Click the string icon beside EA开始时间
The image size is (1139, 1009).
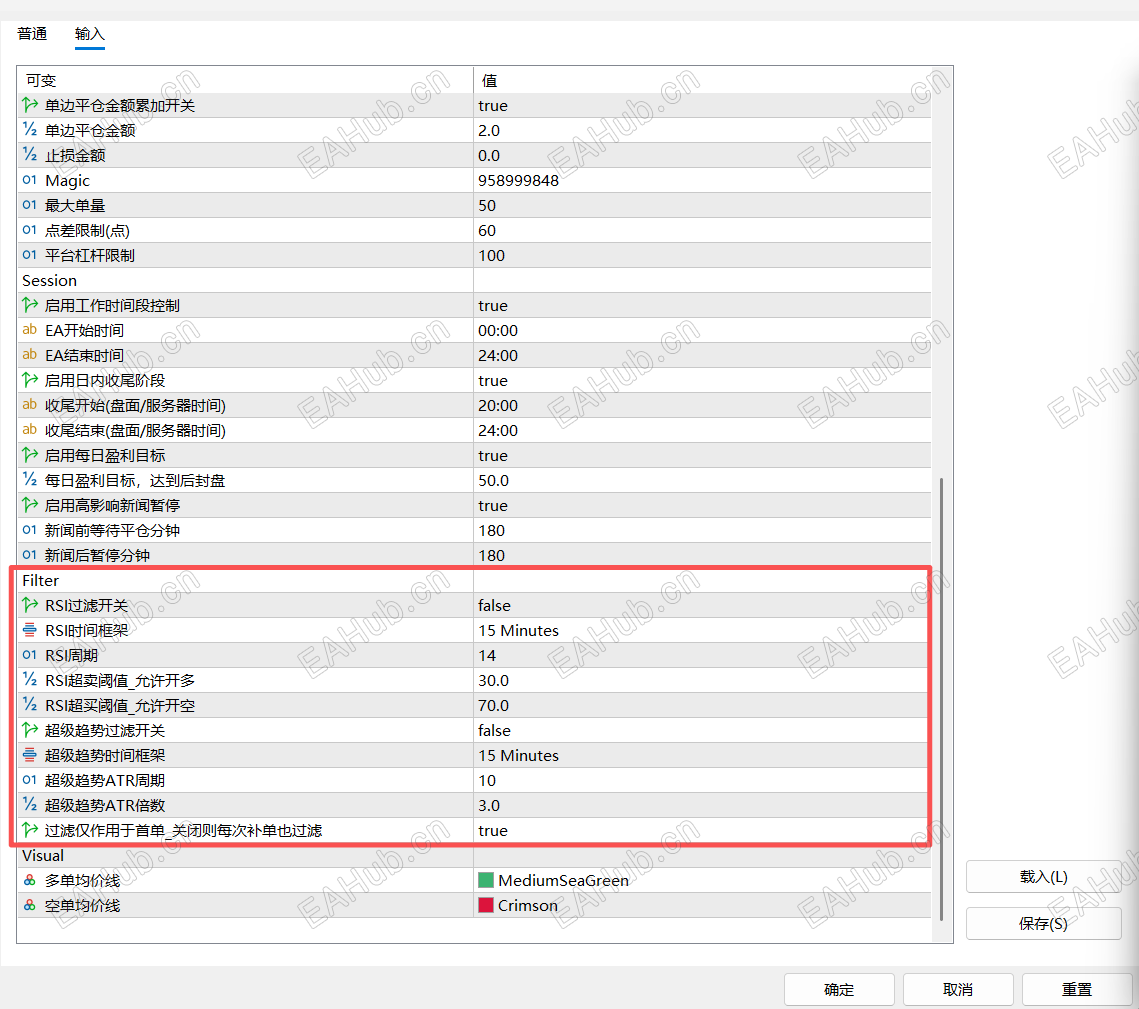[x=30, y=330]
